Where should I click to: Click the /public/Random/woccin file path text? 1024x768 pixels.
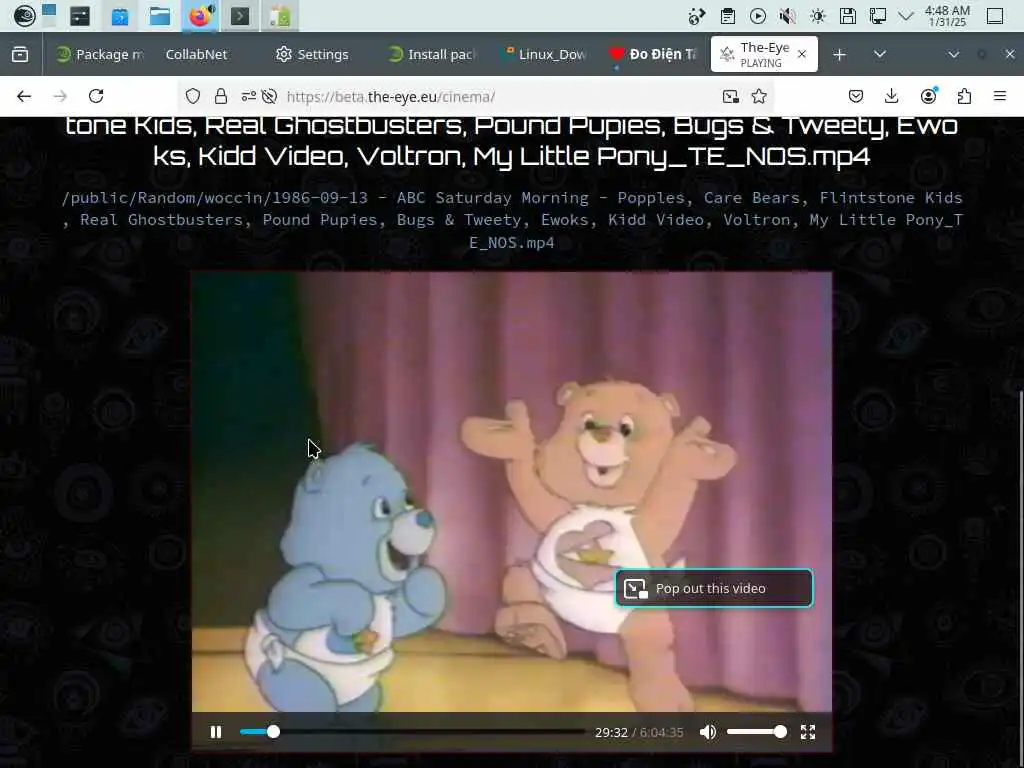511,220
